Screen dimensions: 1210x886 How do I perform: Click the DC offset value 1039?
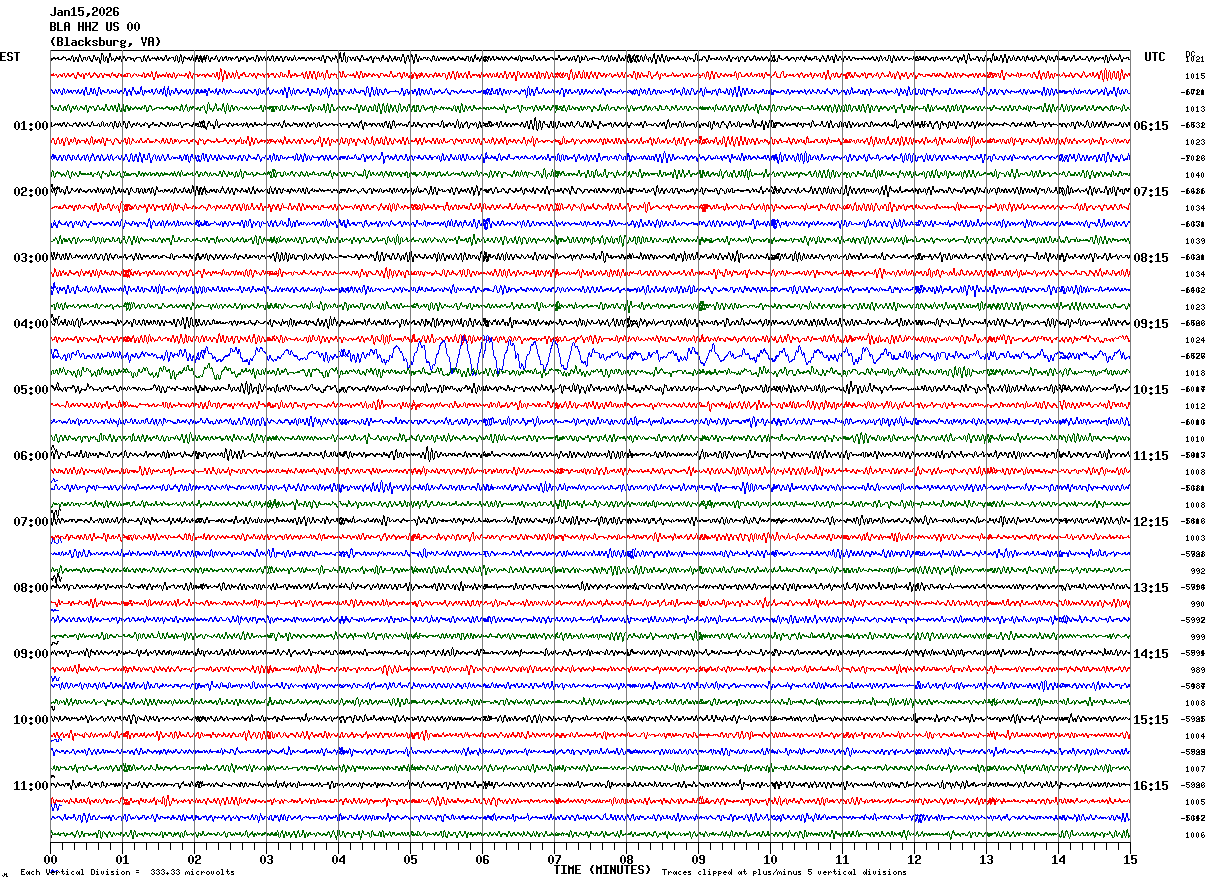1195,241
